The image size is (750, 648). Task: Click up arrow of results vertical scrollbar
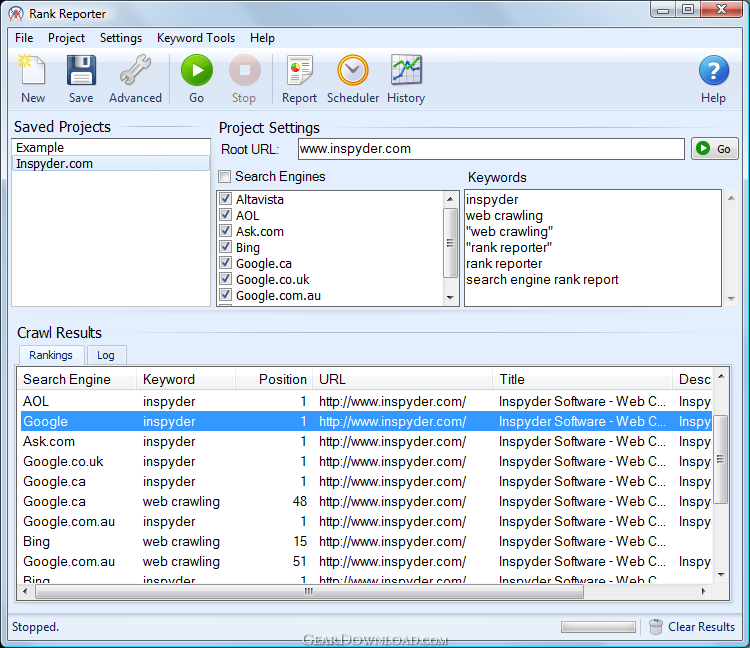coord(721,376)
